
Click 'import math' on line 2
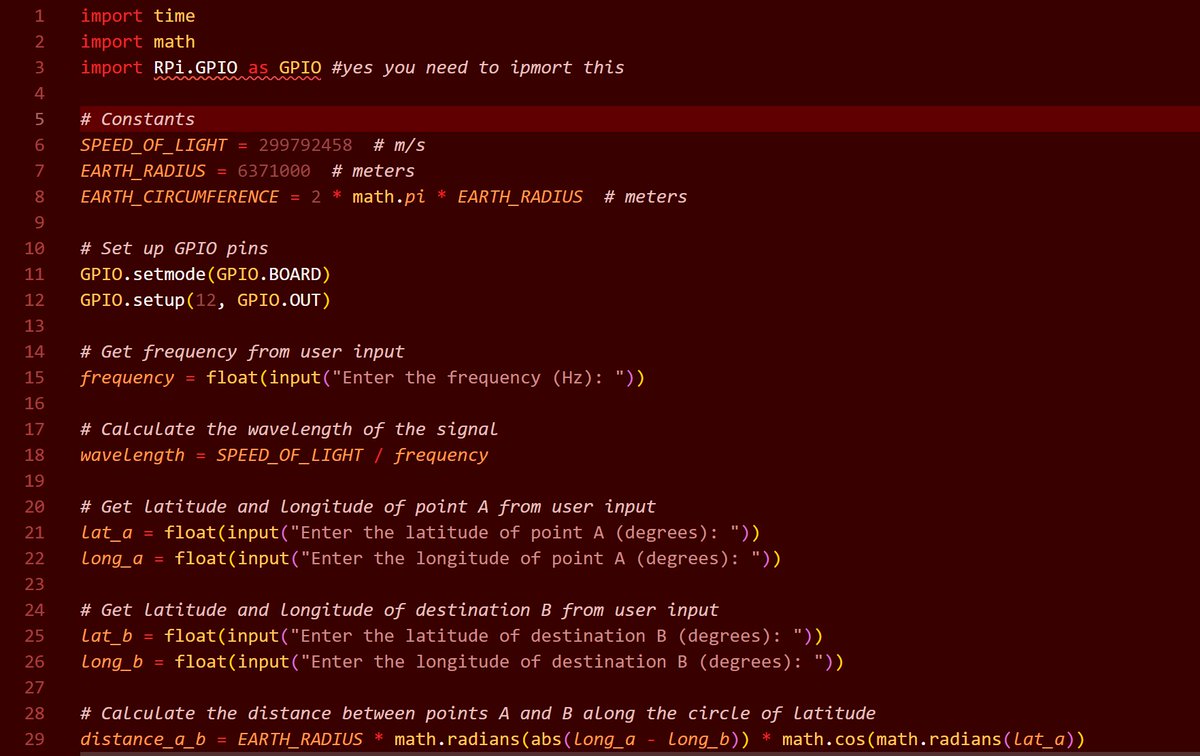coord(138,42)
